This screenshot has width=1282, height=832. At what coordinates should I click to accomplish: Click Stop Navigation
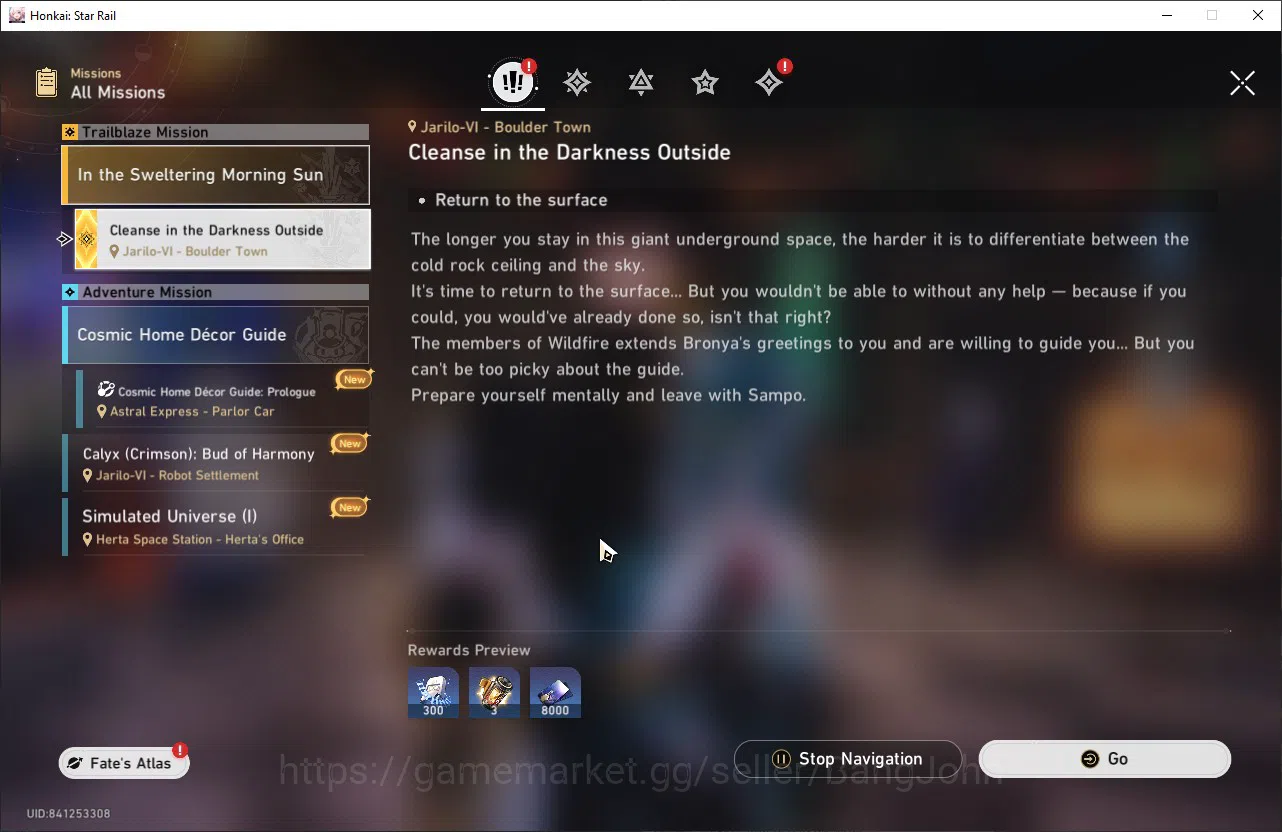848,759
